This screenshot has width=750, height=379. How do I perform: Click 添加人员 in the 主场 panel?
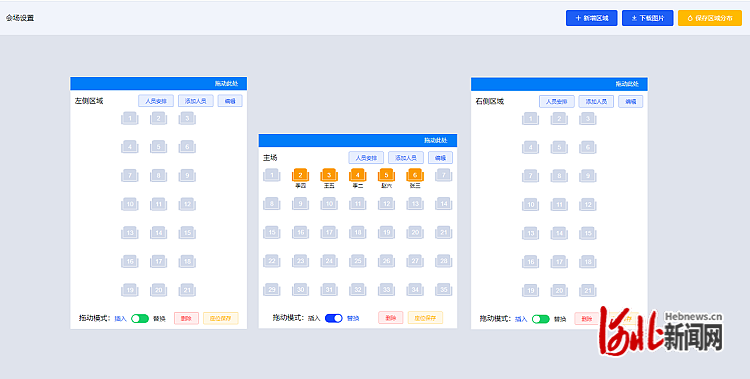[406, 158]
